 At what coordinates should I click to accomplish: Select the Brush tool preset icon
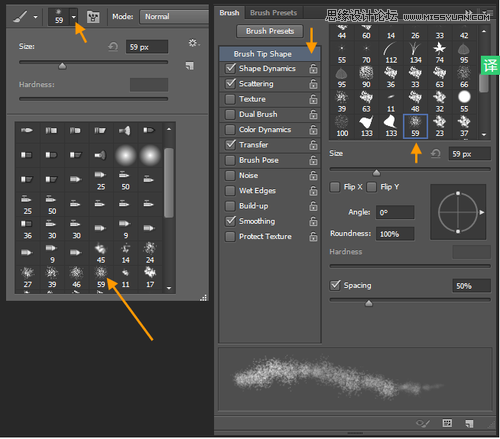[21, 16]
